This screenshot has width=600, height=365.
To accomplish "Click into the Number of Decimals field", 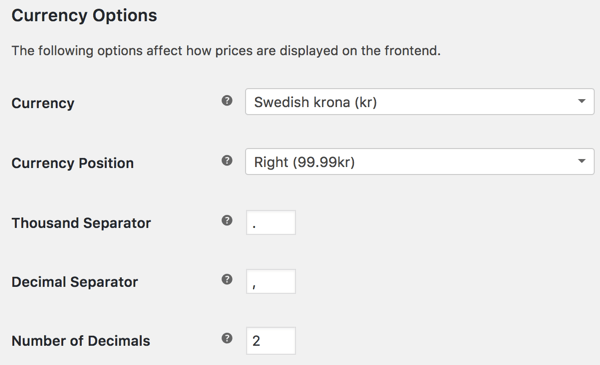I will (271, 341).
